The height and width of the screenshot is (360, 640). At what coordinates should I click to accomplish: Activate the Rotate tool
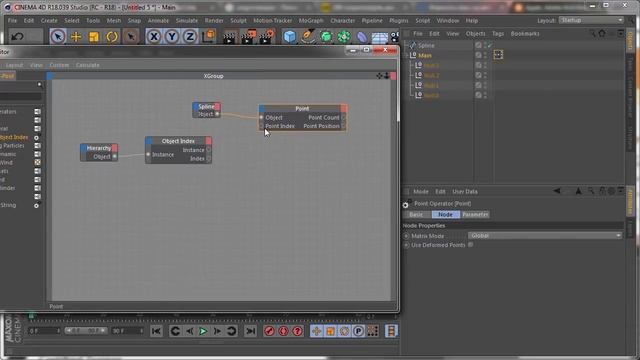point(112,37)
